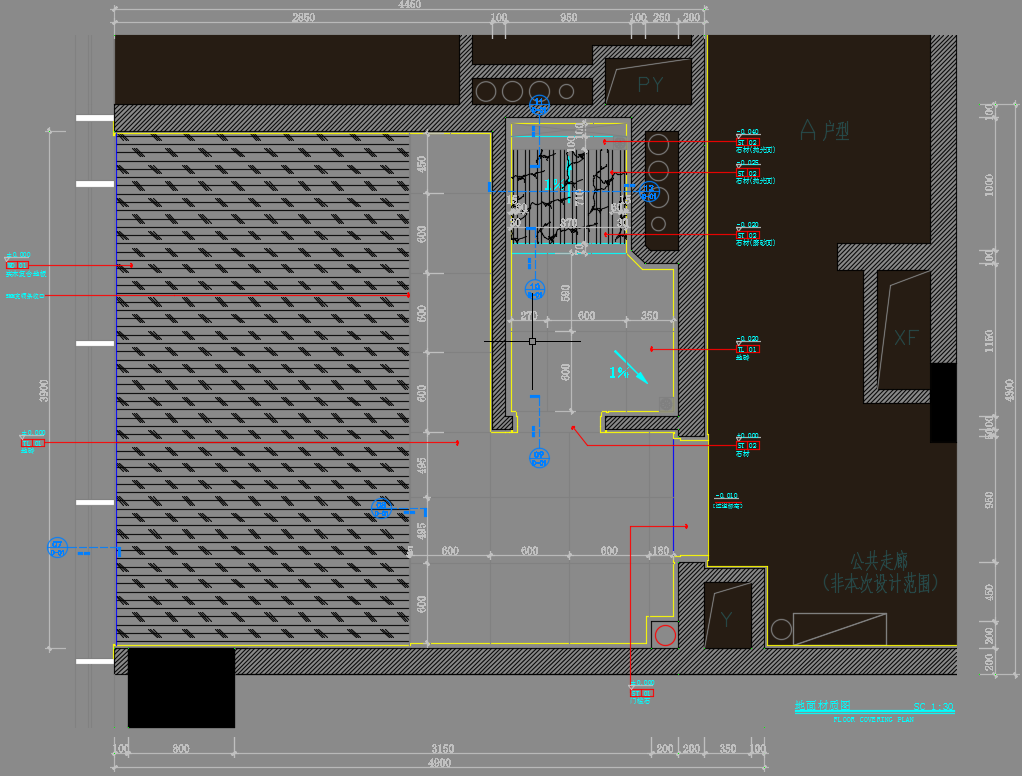Click the red circle floor drain symbol
1022x776 pixels.
click(666, 635)
